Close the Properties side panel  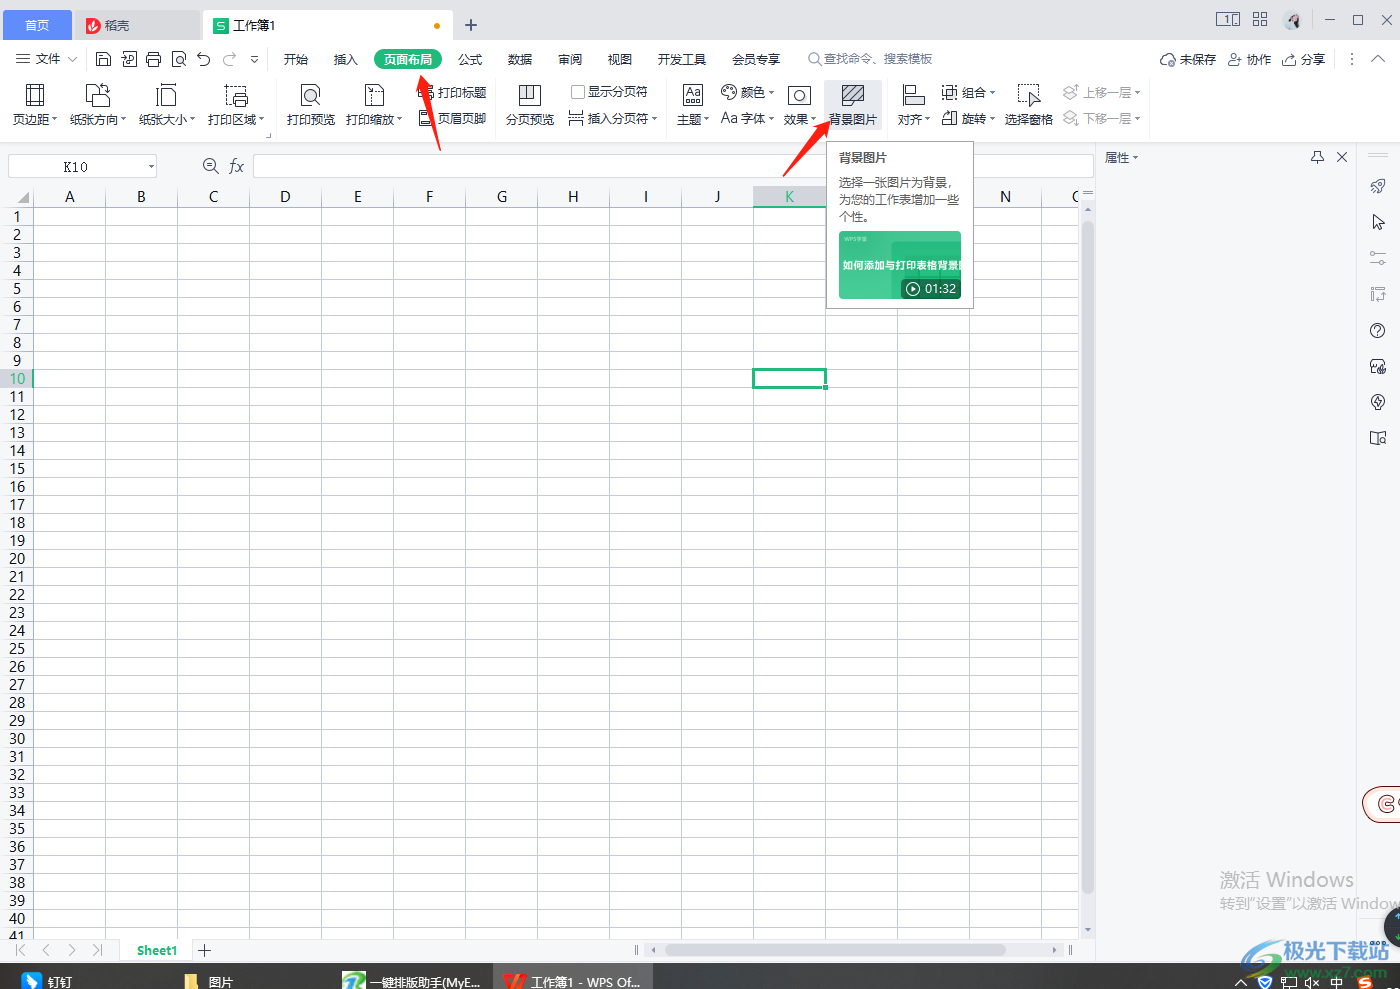pyautogui.click(x=1342, y=157)
